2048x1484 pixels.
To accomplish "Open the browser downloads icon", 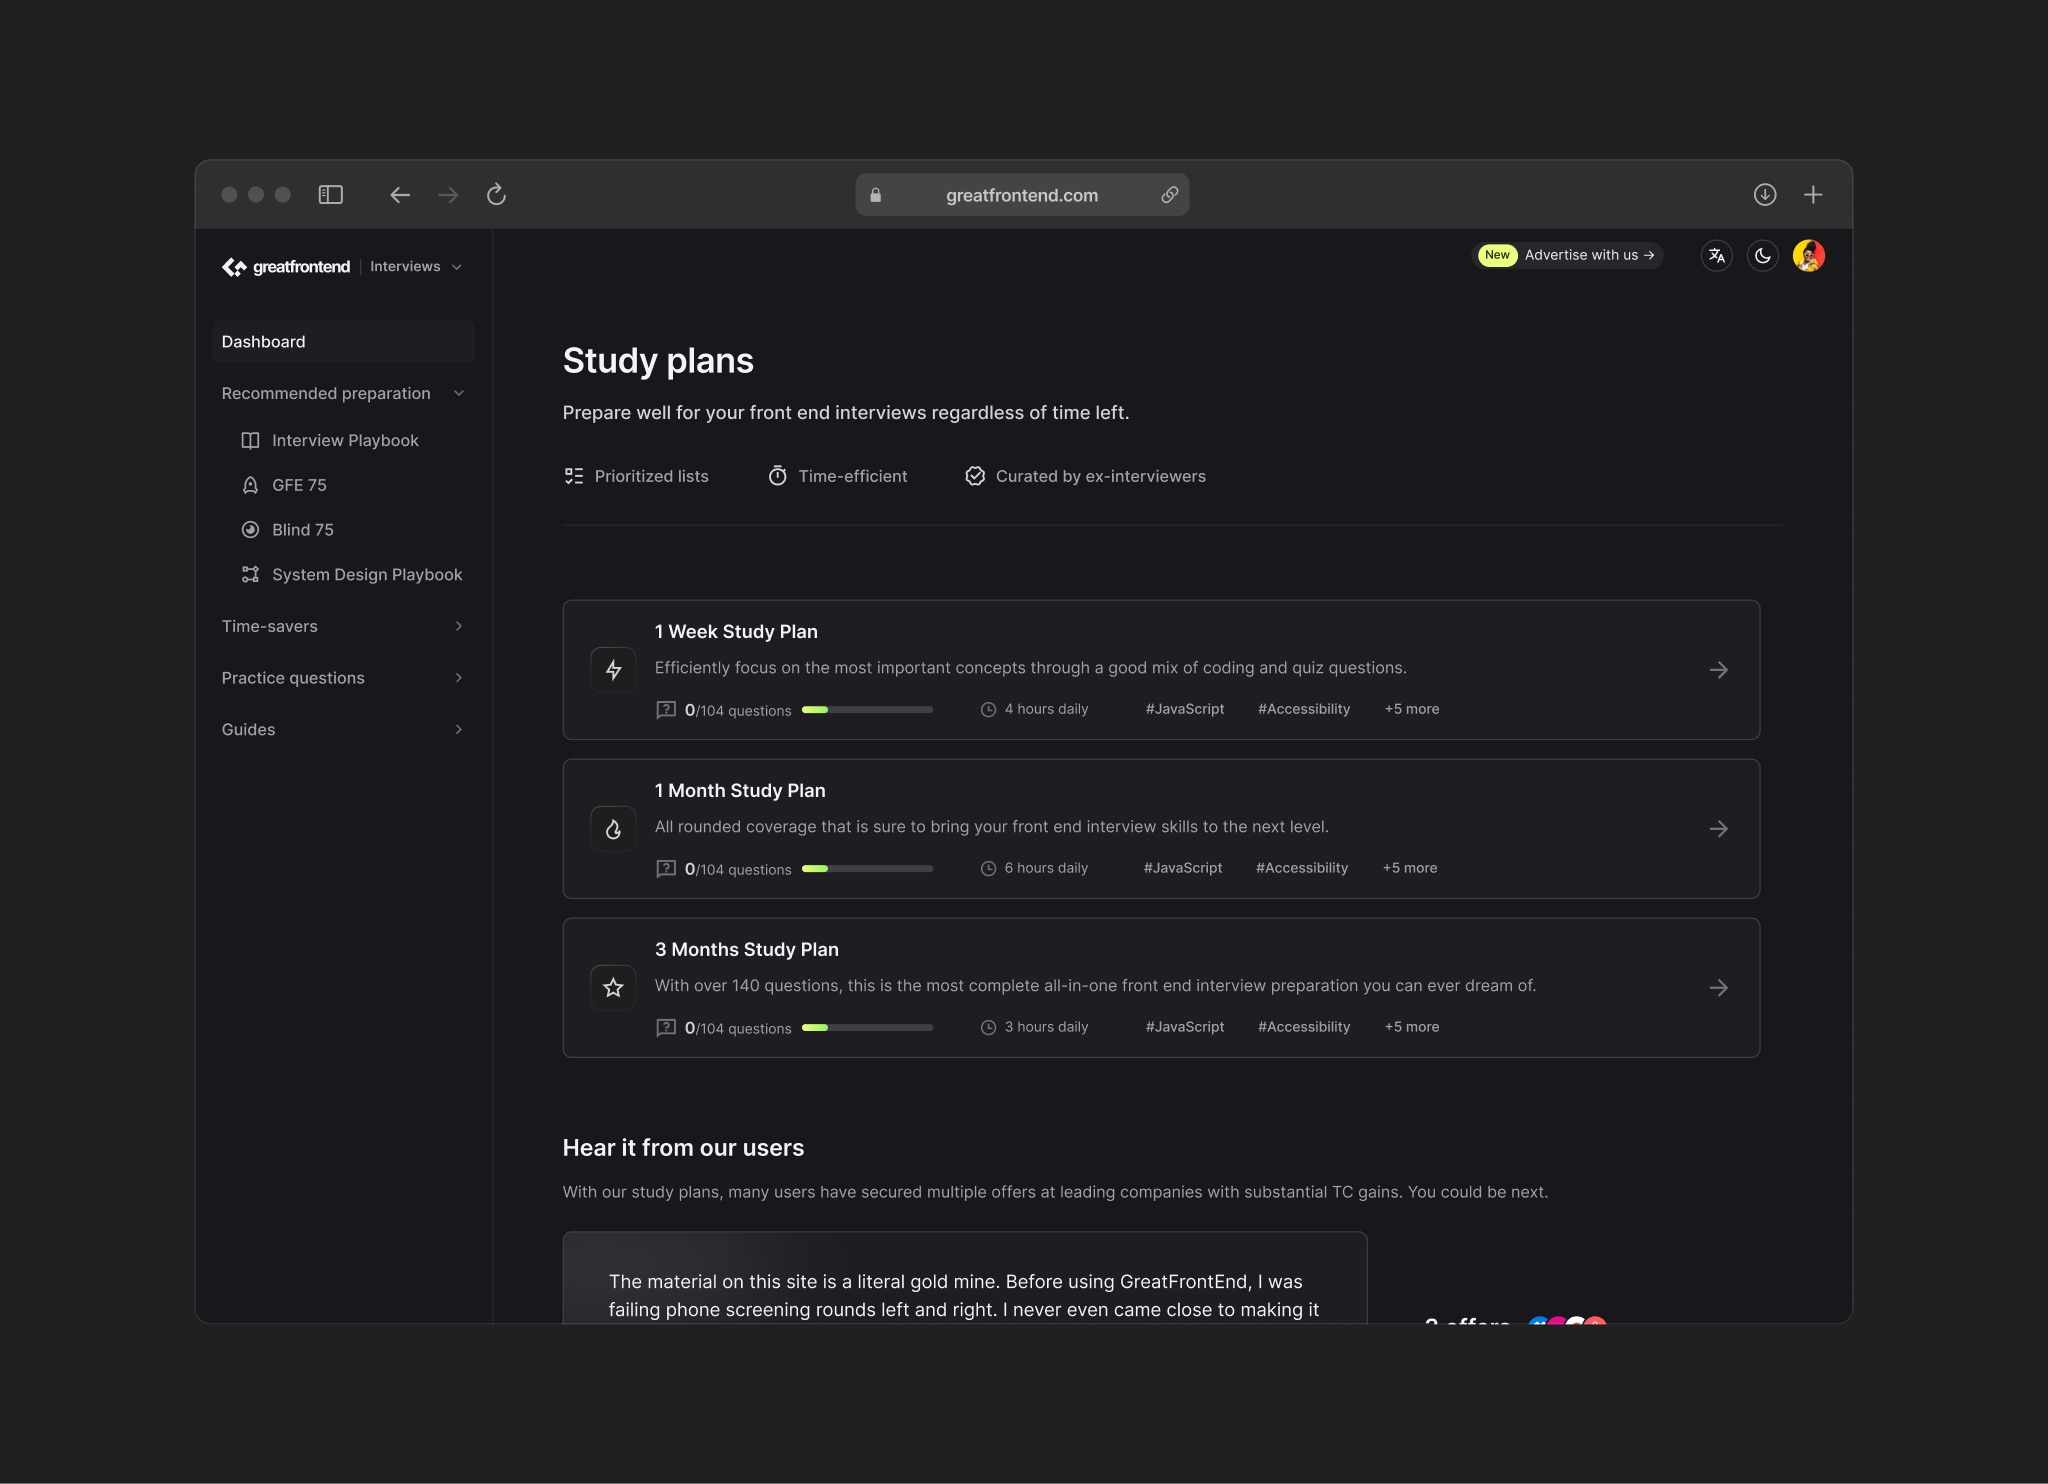I will click(x=1765, y=195).
